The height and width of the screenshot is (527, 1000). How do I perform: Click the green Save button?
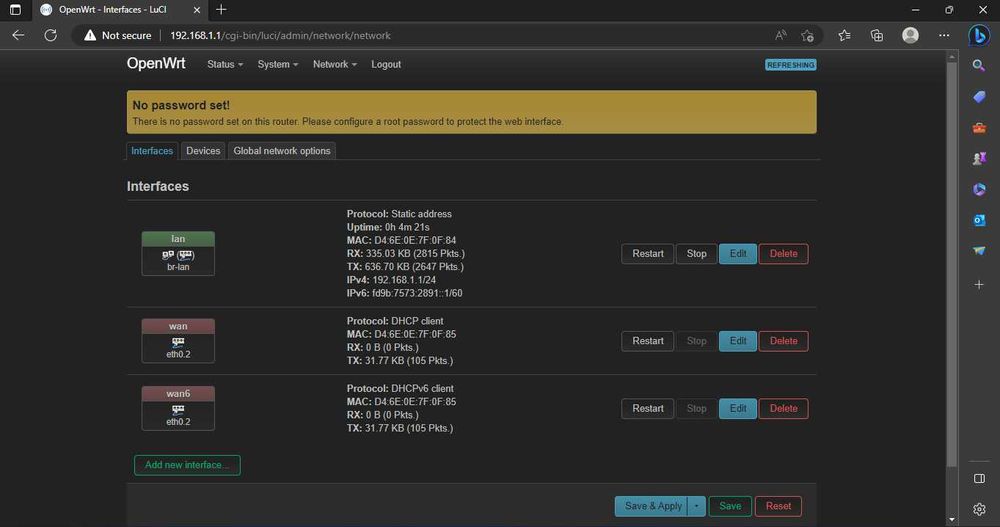tap(730, 506)
